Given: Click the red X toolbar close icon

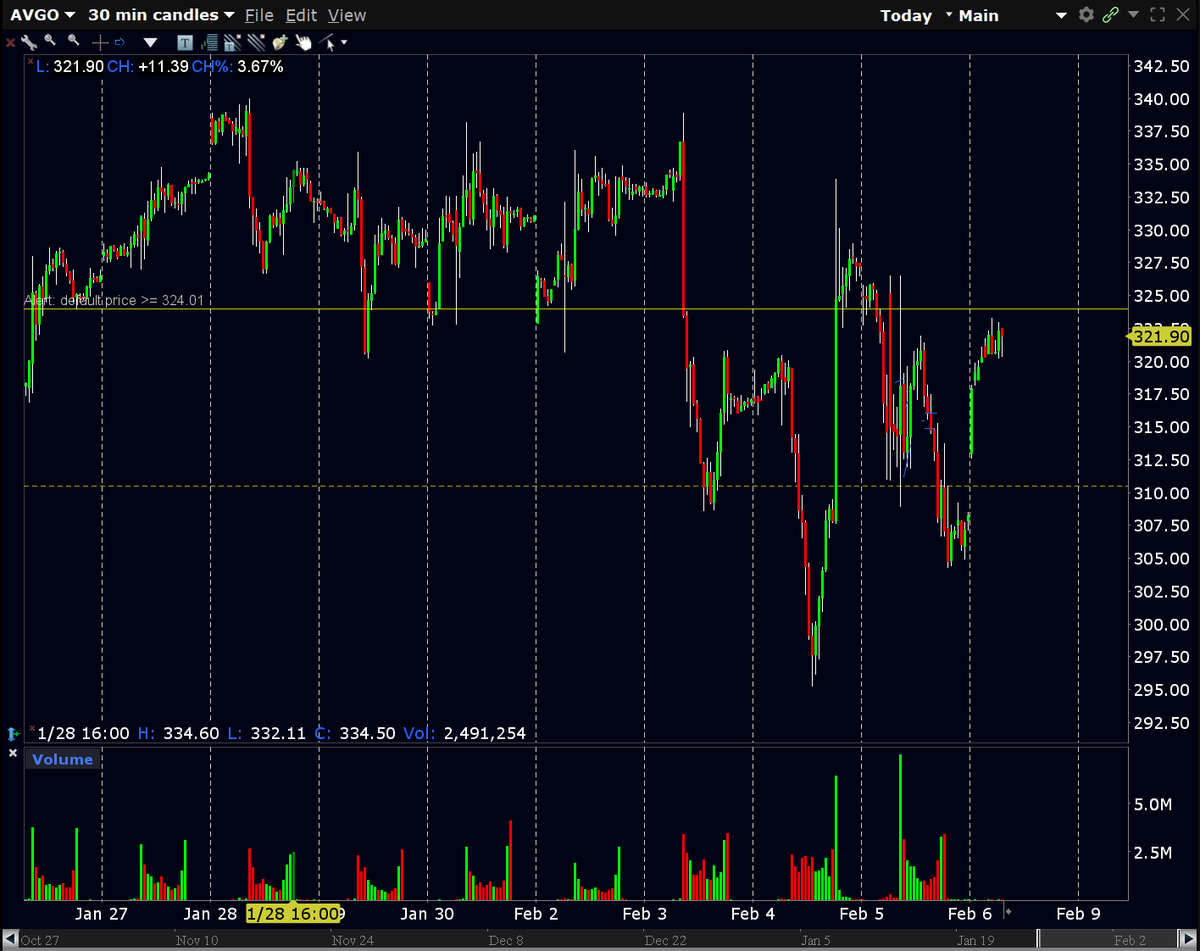Looking at the screenshot, I should coord(11,42).
